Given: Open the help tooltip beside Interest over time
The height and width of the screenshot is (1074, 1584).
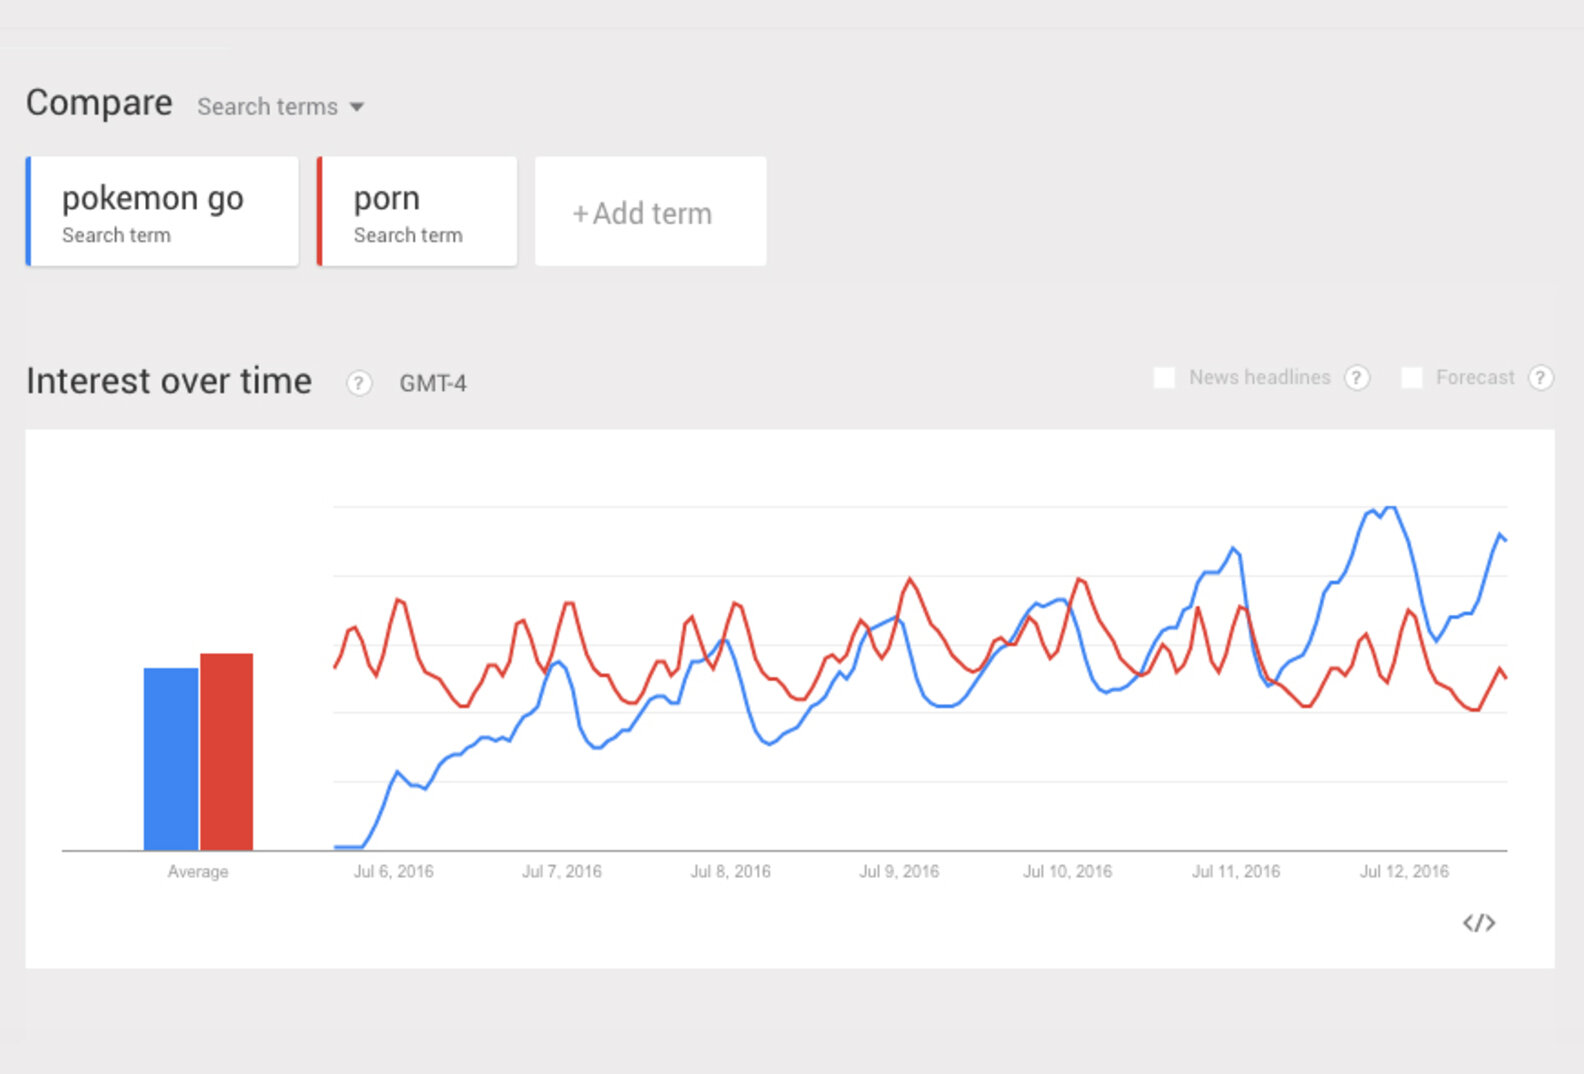Looking at the screenshot, I should click(x=359, y=383).
